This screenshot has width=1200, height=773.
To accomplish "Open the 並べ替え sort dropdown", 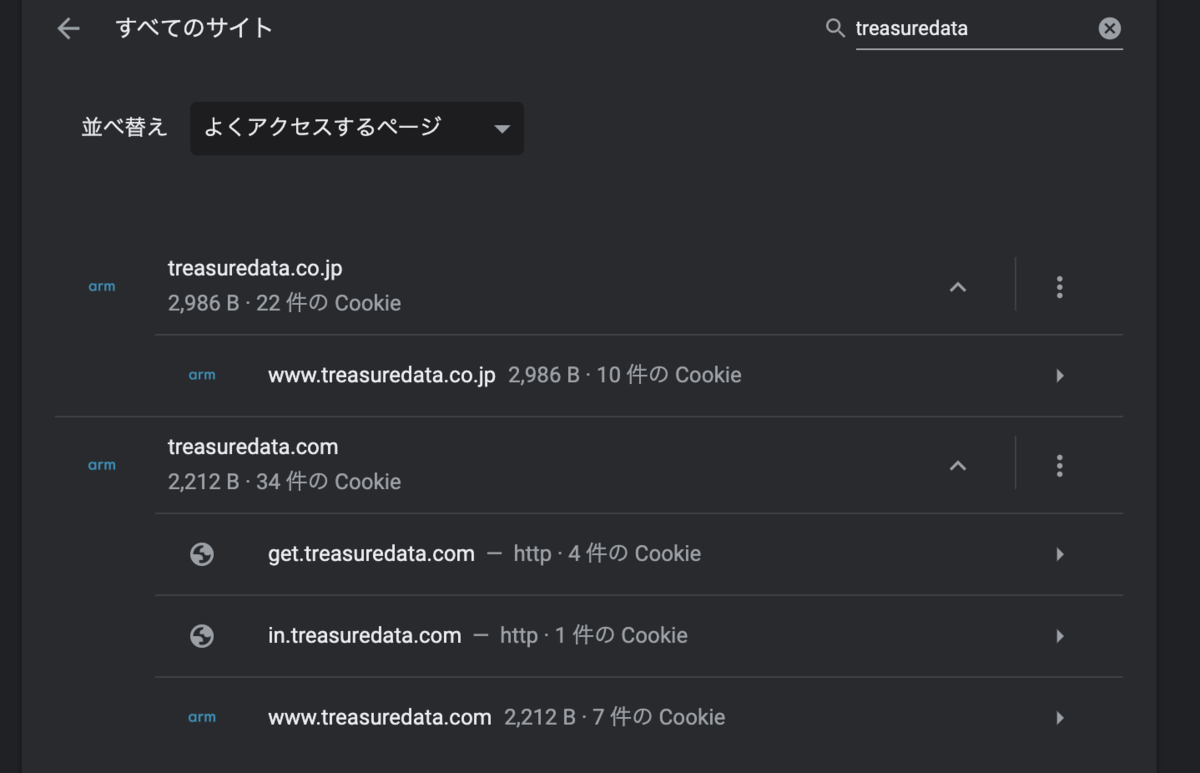I will pyautogui.click(x=356, y=128).
